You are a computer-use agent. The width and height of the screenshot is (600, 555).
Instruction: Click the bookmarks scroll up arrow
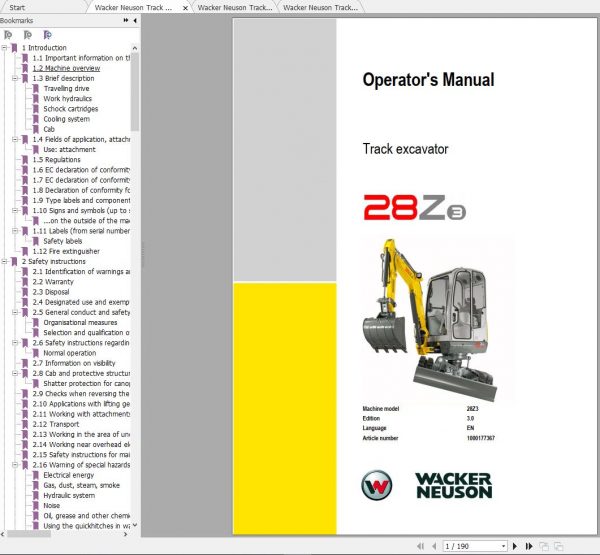[x=135, y=48]
